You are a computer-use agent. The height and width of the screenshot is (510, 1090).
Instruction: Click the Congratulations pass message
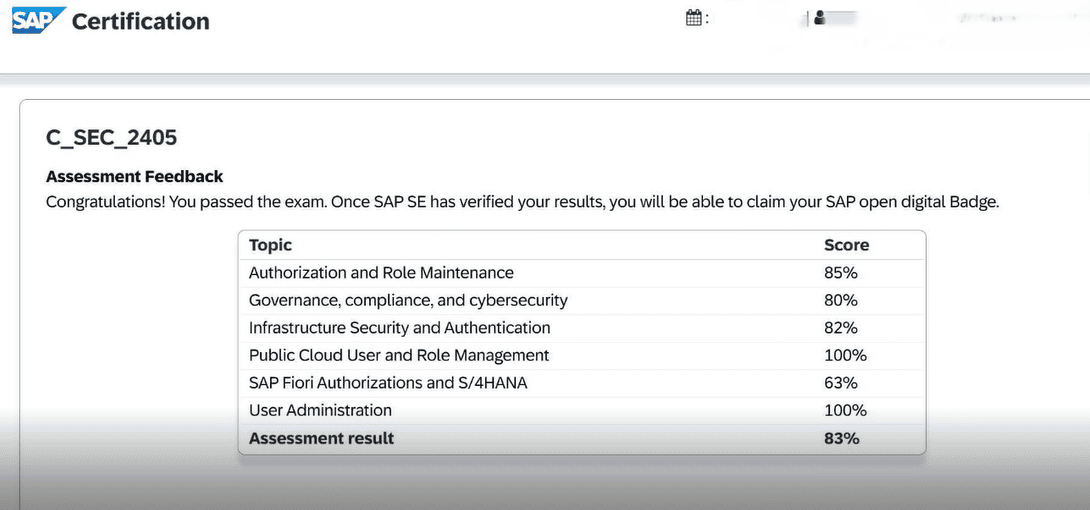[522, 202]
